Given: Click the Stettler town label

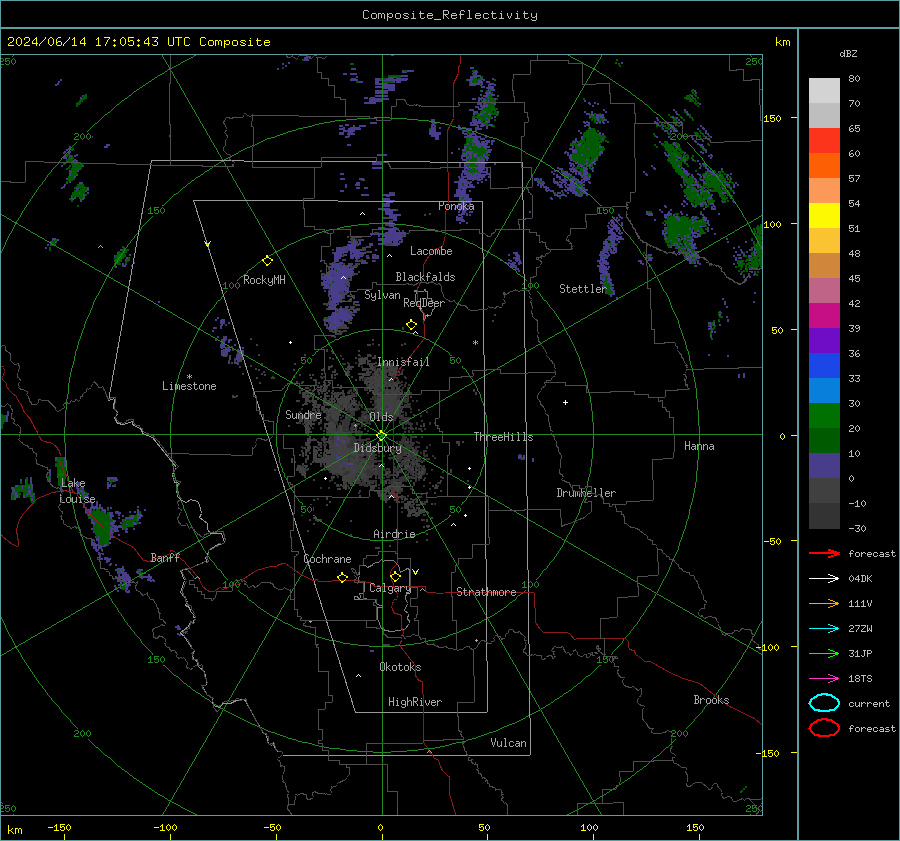Looking at the screenshot, I should coord(583,289).
